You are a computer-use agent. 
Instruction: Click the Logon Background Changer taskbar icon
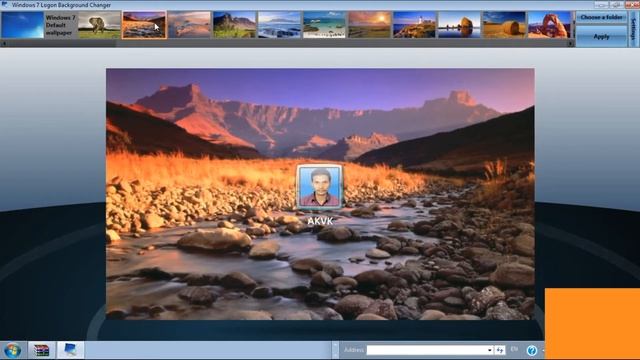point(70,350)
